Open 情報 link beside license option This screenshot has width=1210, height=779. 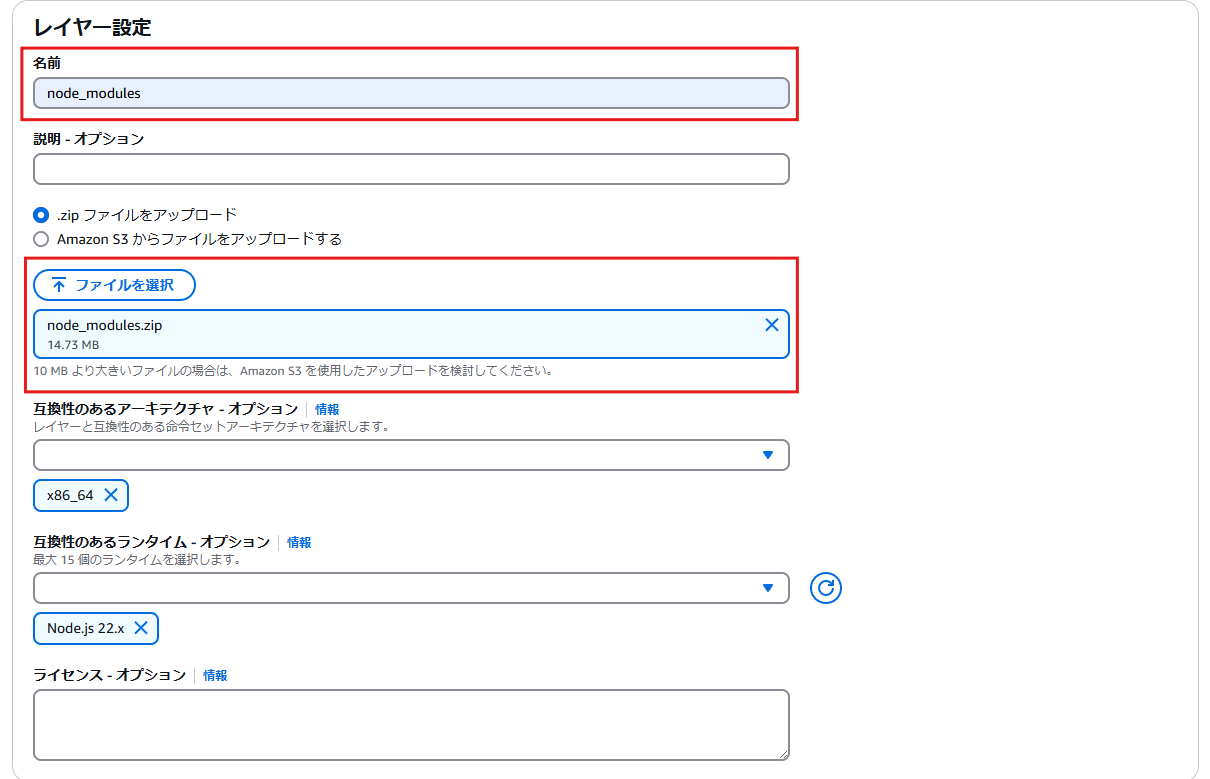point(215,675)
